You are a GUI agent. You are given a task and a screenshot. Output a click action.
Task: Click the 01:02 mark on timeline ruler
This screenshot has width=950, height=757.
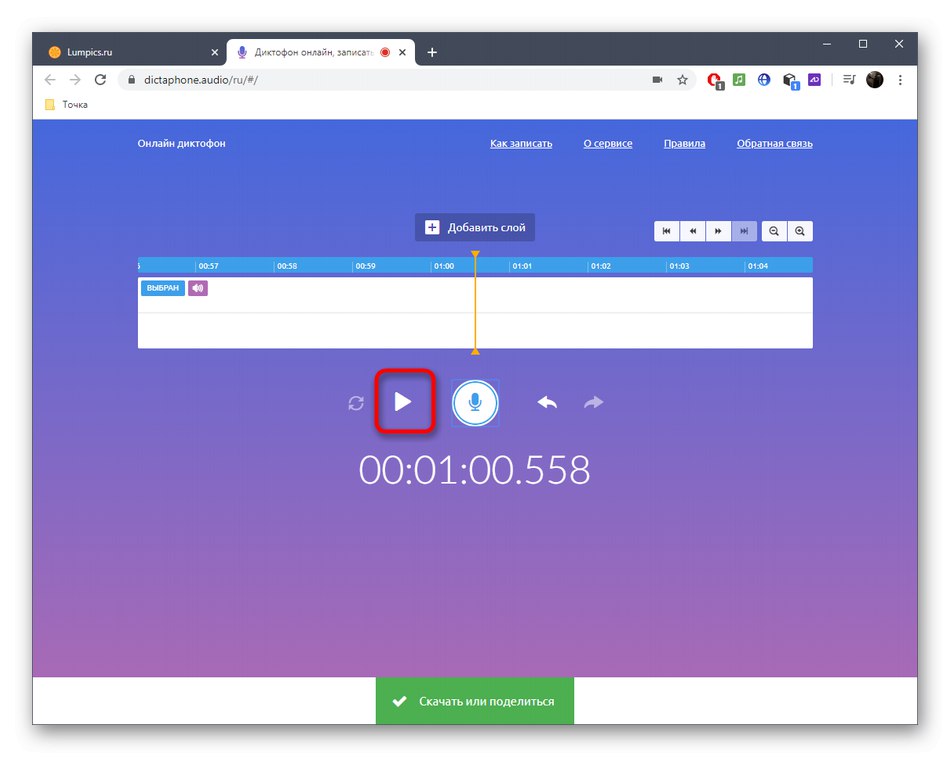[600, 266]
